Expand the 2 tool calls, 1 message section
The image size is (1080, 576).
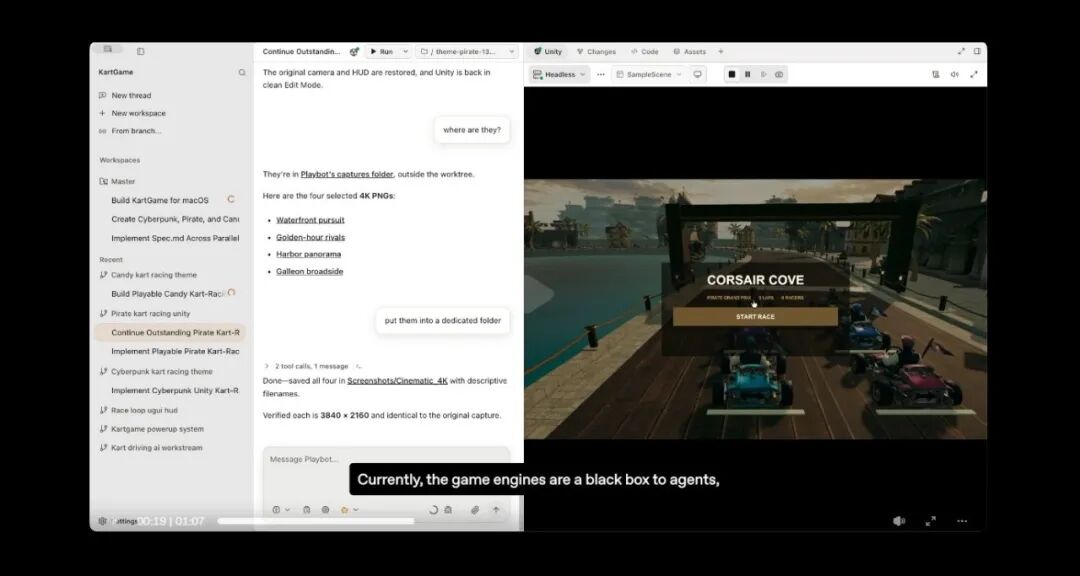click(x=311, y=367)
